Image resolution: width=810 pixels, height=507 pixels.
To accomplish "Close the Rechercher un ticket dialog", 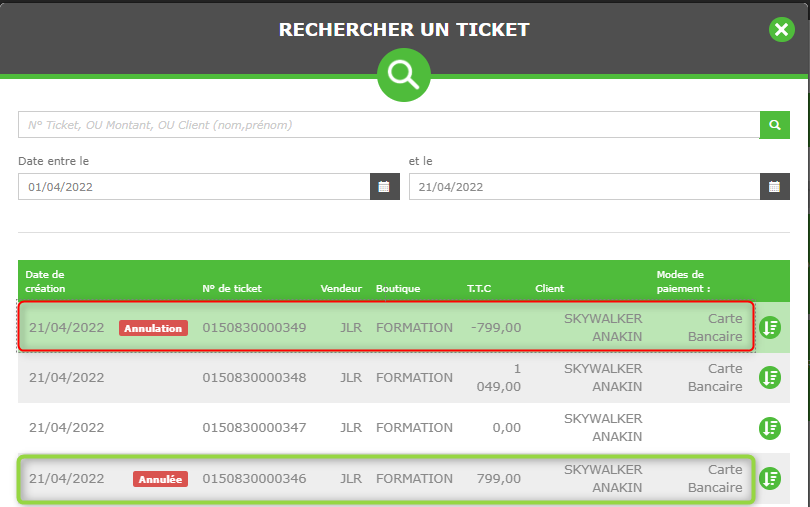I will [x=781, y=29].
